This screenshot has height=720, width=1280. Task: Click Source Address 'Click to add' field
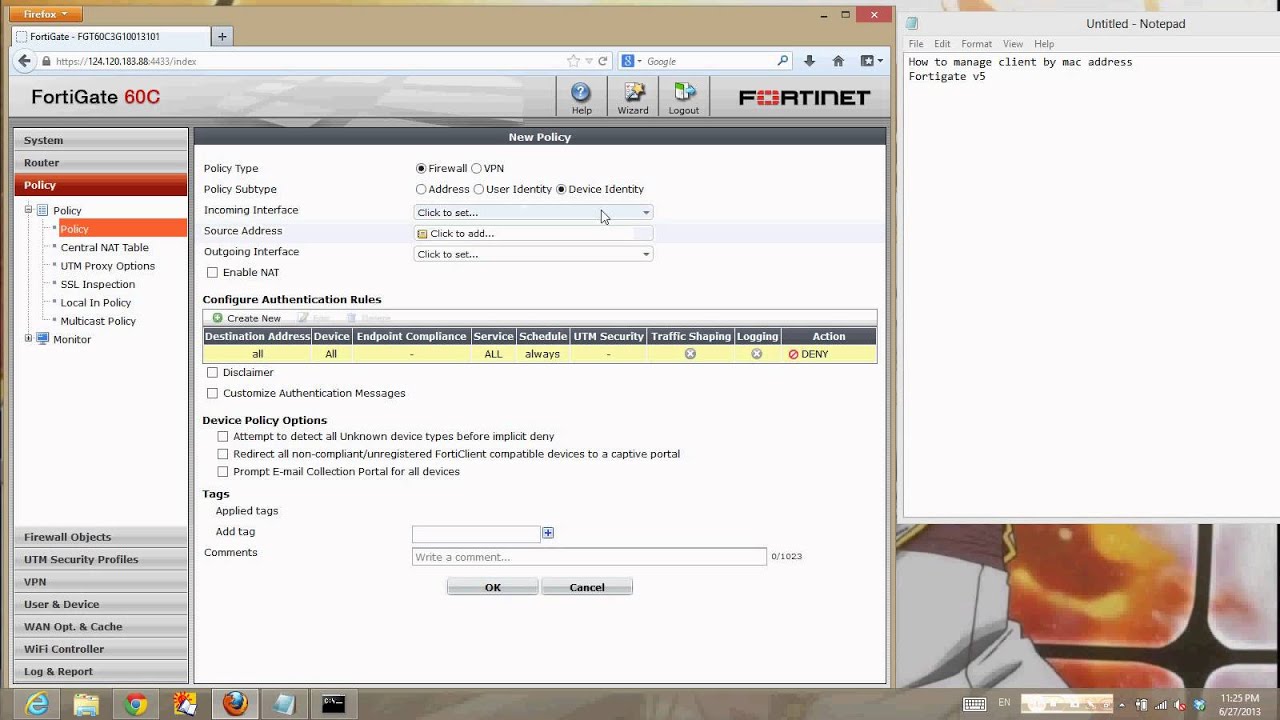533,233
